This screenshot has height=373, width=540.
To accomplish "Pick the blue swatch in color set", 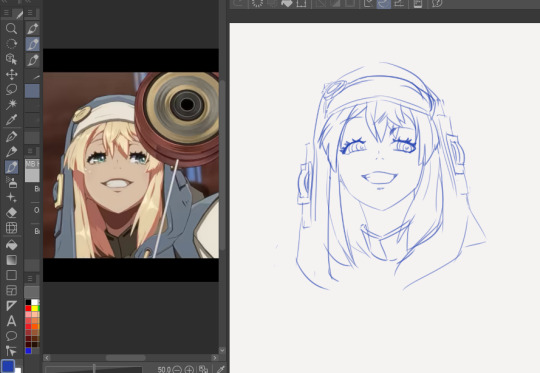I will click(28, 351).
